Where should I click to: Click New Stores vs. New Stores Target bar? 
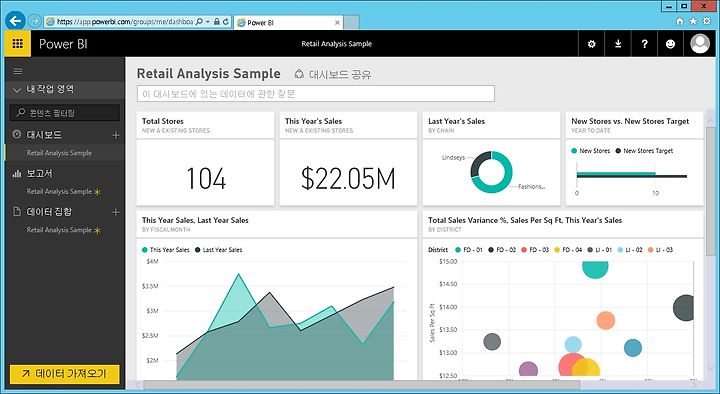(631, 175)
